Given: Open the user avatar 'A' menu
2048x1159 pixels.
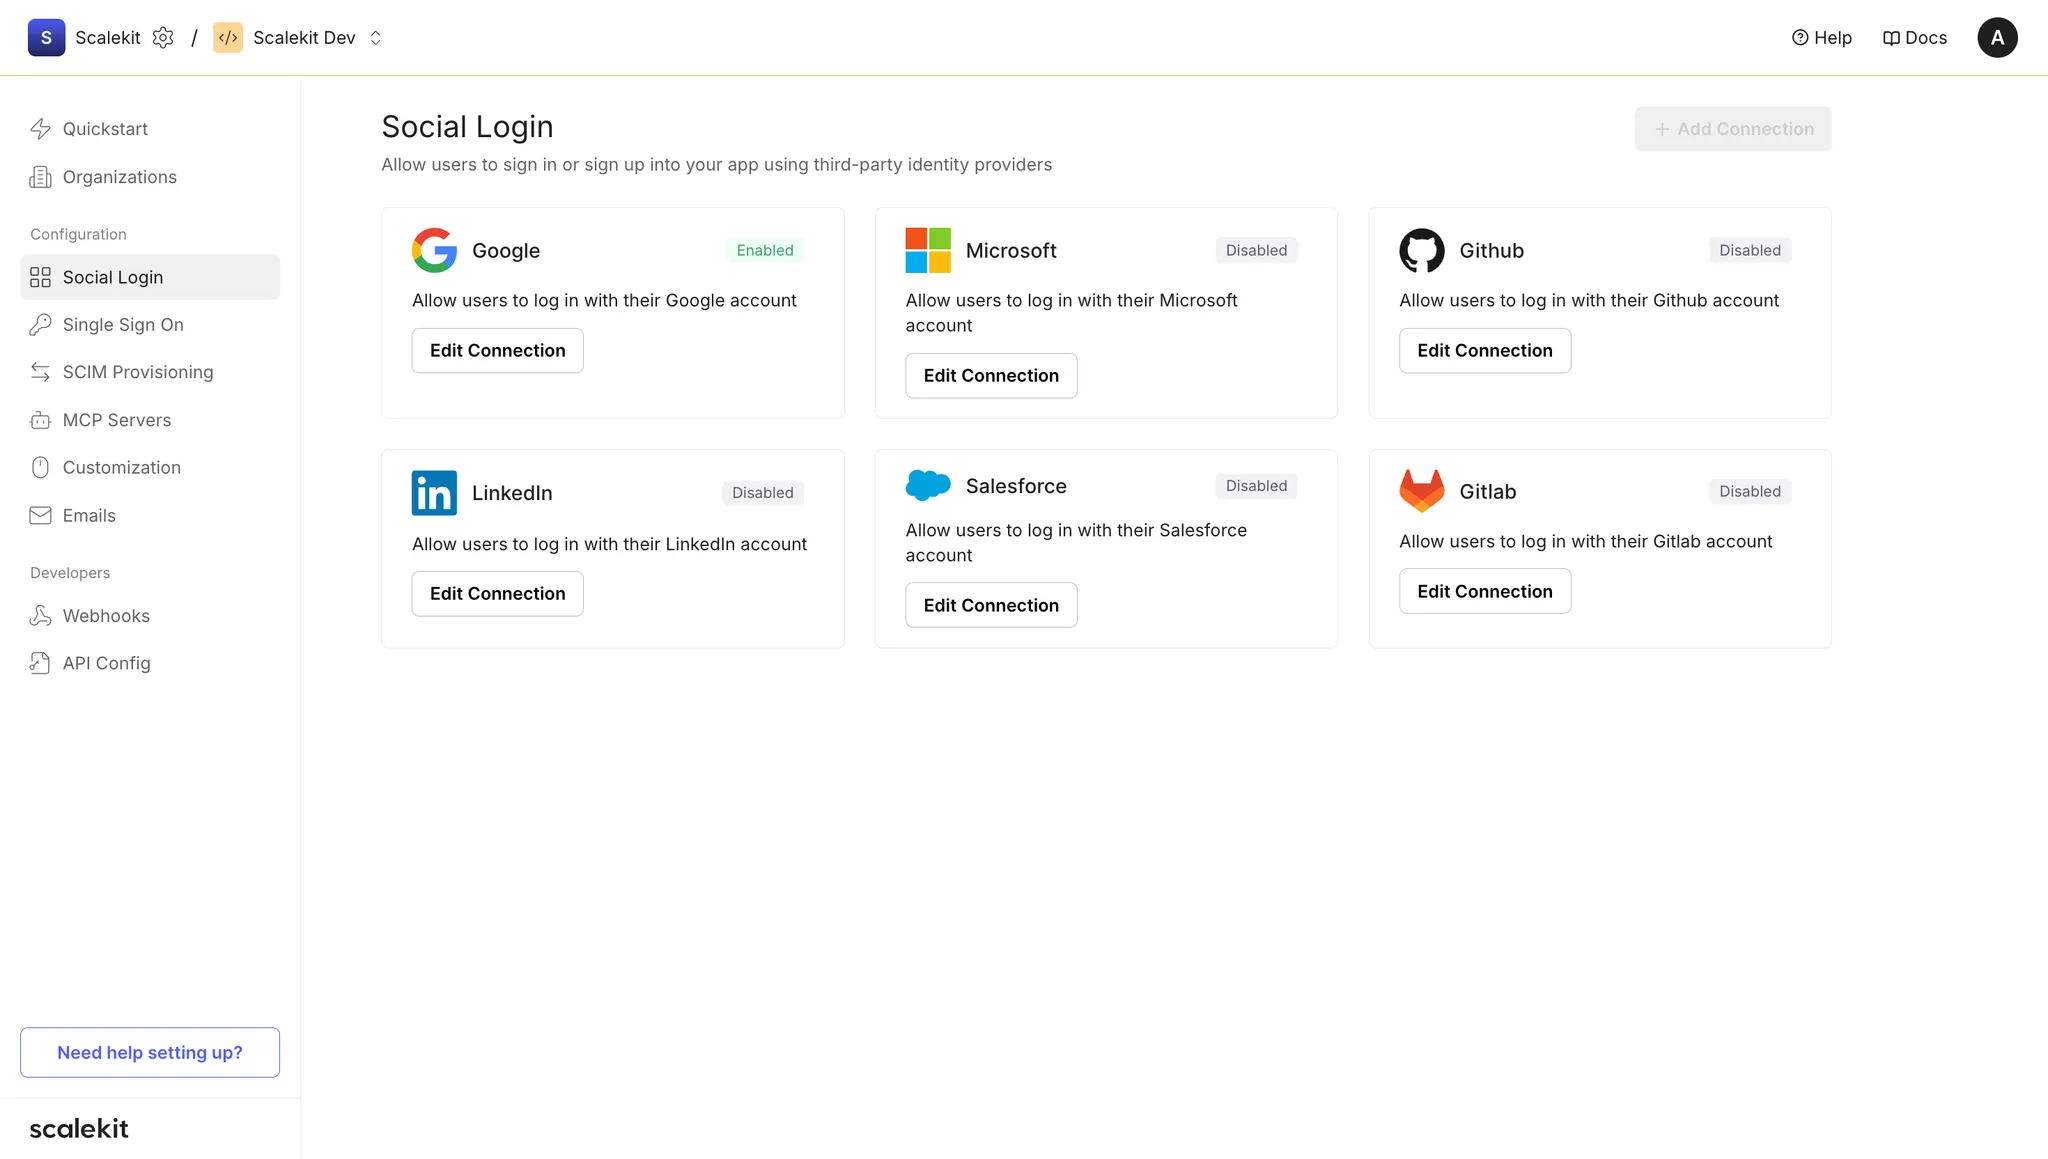Looking at the screenshot, I should 1997,38.
